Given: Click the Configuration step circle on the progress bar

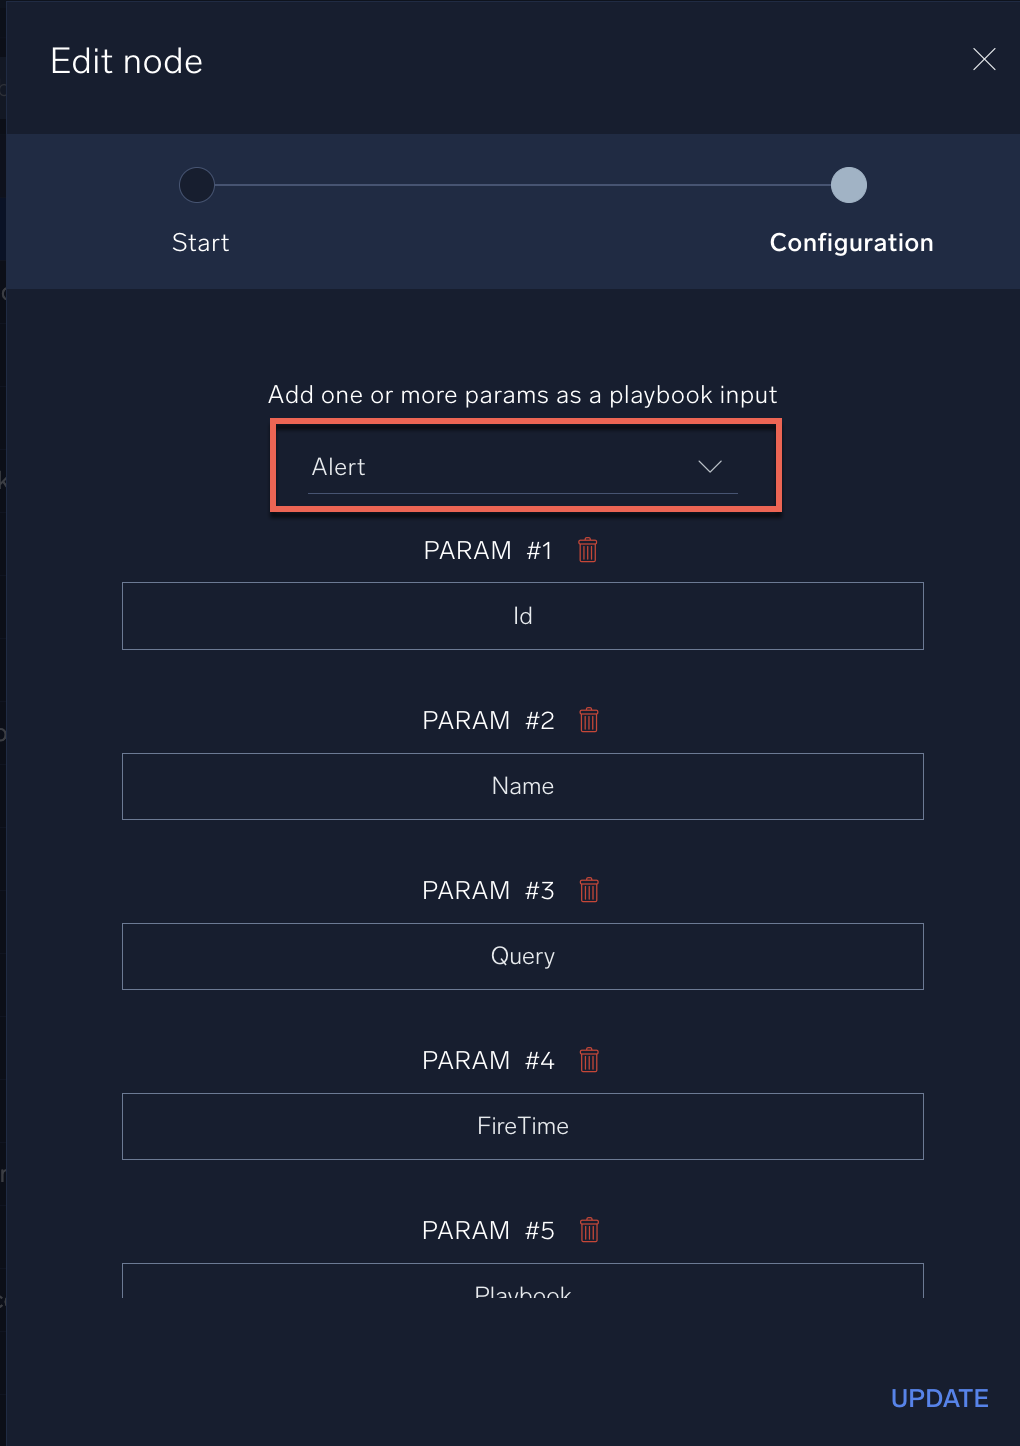Looking at the screenshot, I should [849, 185].
